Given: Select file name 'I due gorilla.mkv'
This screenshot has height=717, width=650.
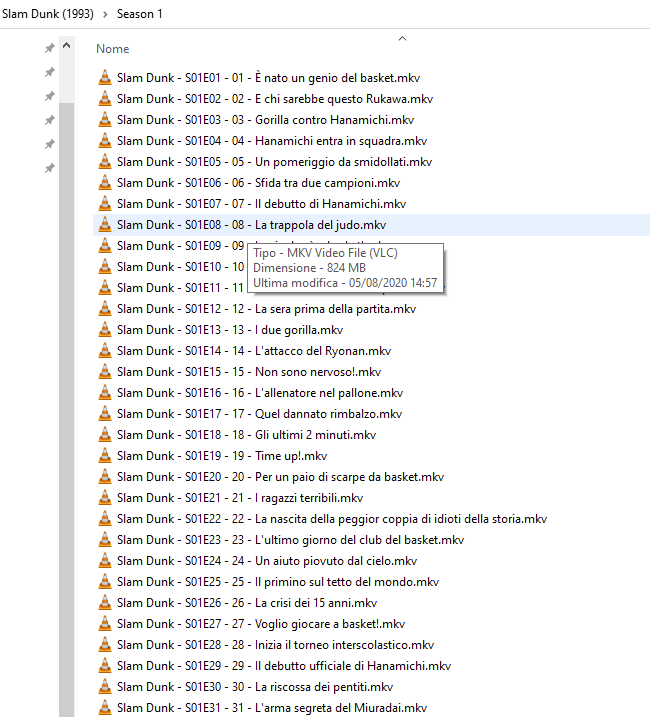Looking at the screenshot, I should 299,330.
